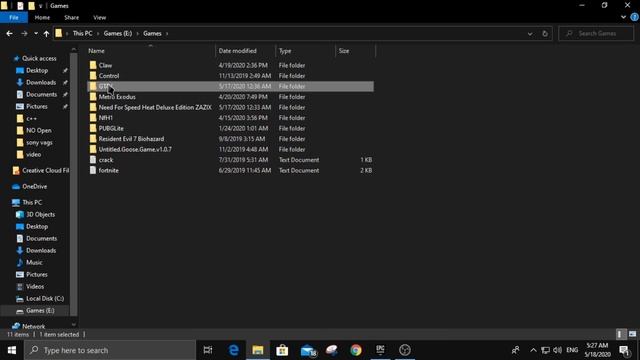Screen dimensions: 640x360
Task: Open the File menu
Action: pos(14,18)
